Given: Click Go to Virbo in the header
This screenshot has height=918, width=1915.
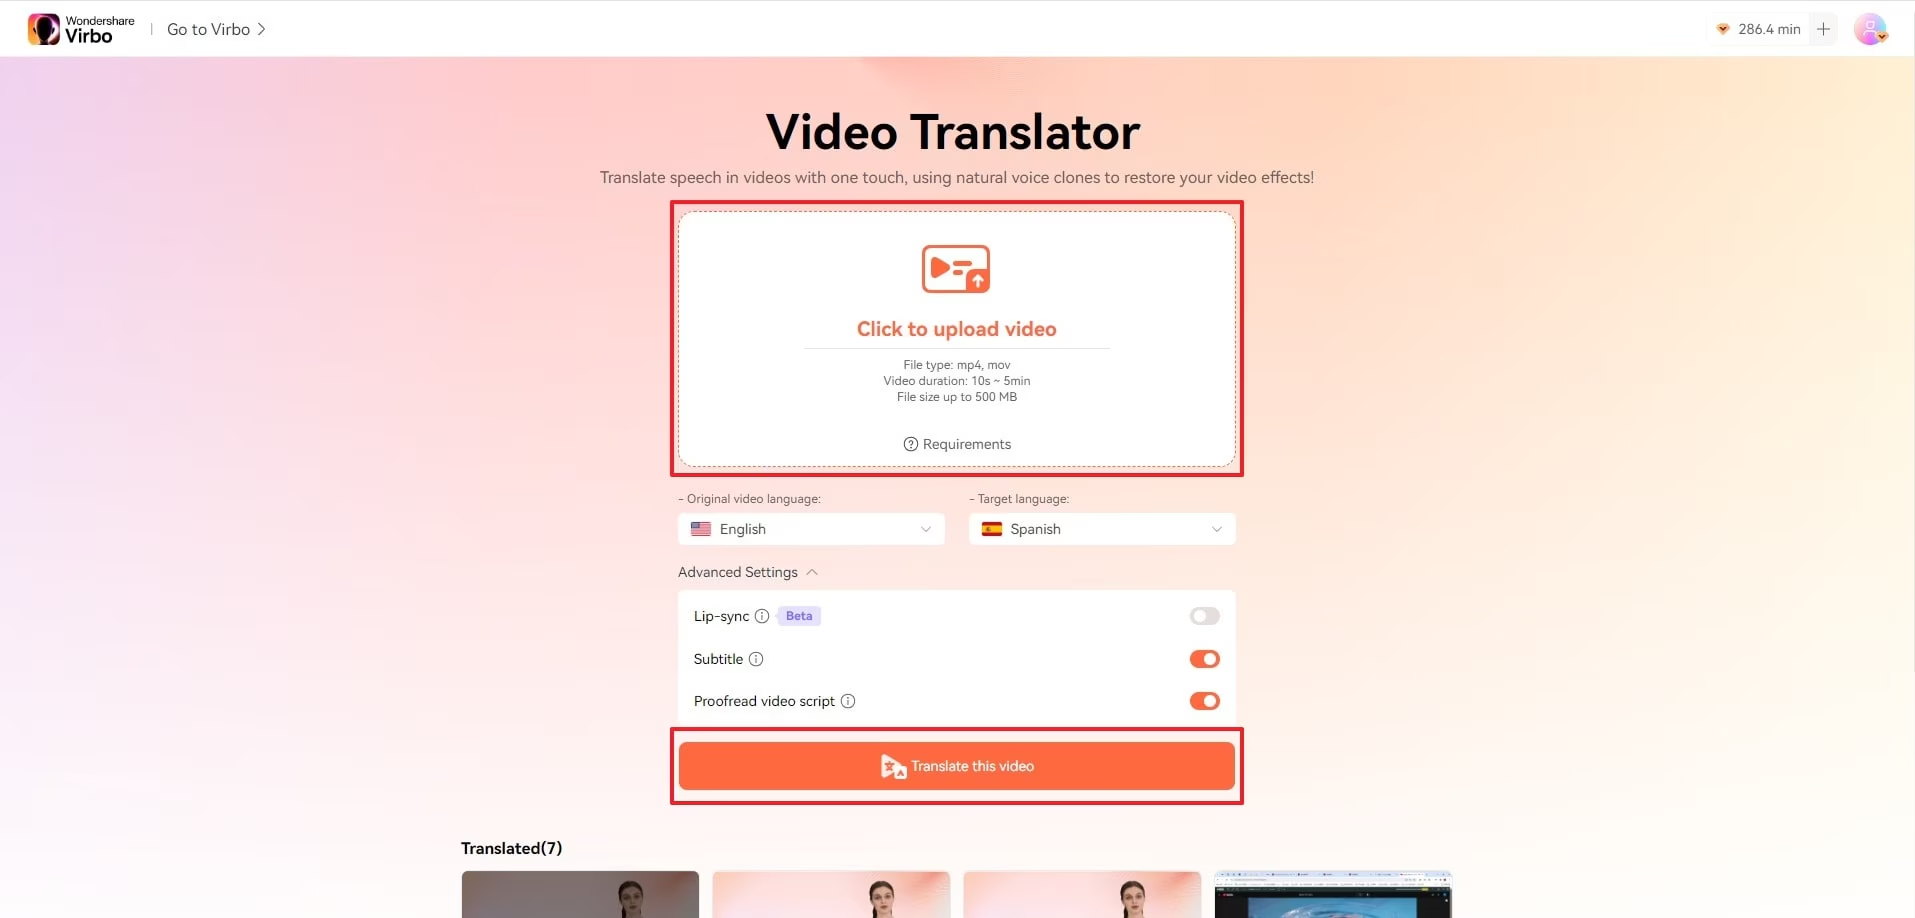Looking at the screenshot, I should point(208,29).
